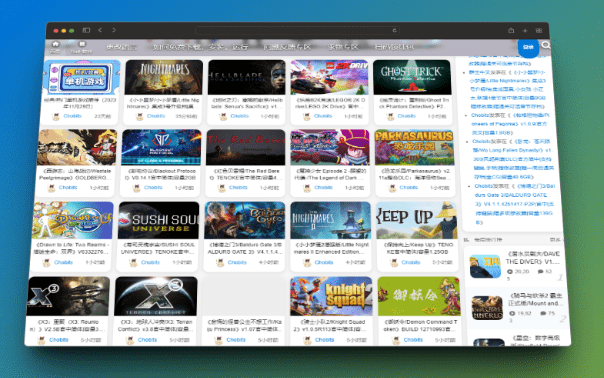Screen dimensions: 604x378
Task: Open the Sushi Soul Universe game card
Action: point(158,236)
